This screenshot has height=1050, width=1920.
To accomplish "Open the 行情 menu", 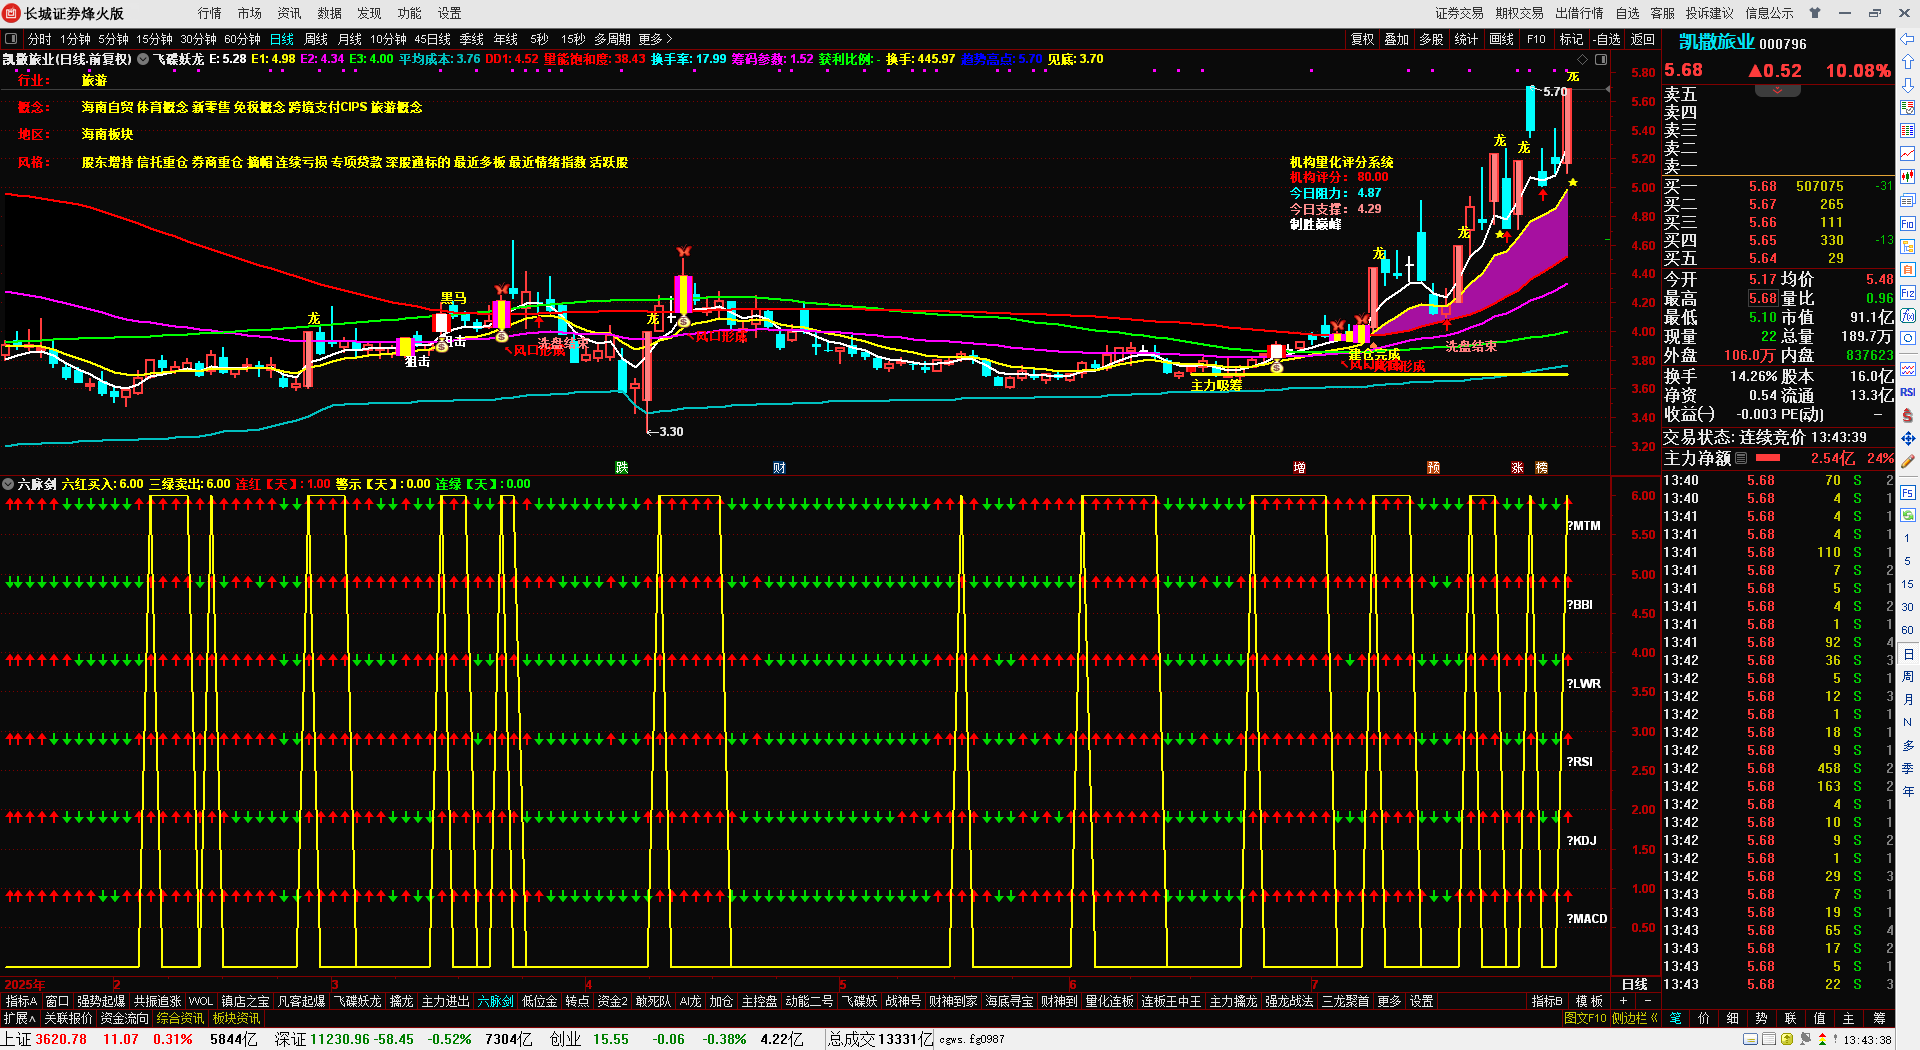I will (x=210, y=13).
